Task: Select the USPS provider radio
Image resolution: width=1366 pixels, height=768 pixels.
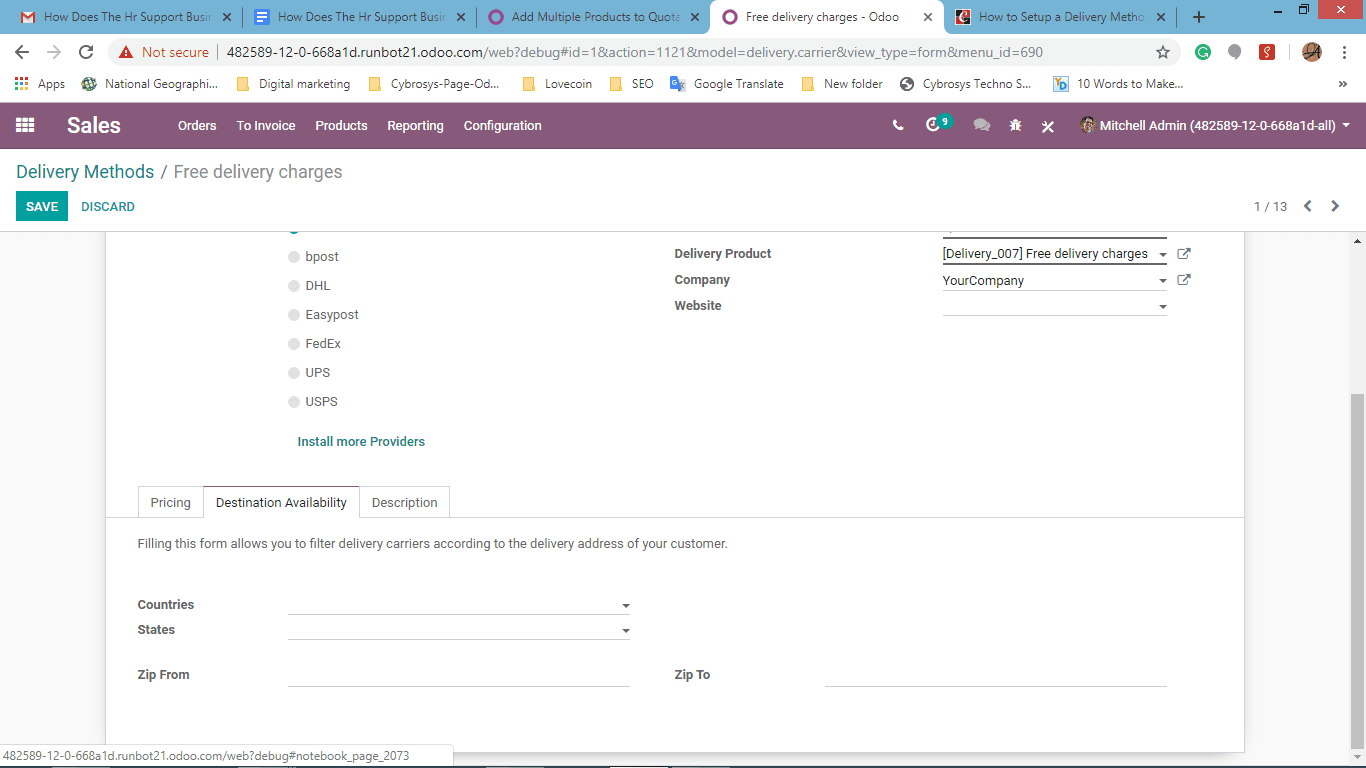Action: point(294,402)
